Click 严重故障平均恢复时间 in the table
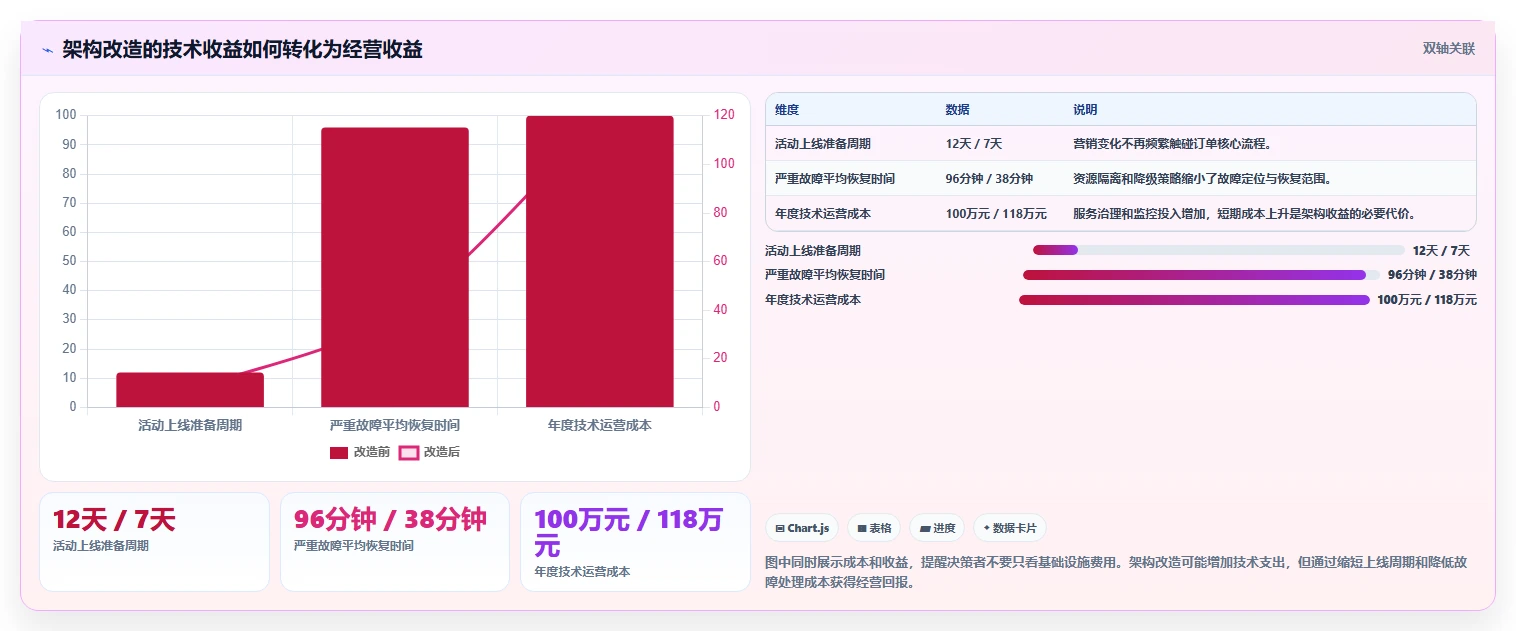 tap(835, 179)
